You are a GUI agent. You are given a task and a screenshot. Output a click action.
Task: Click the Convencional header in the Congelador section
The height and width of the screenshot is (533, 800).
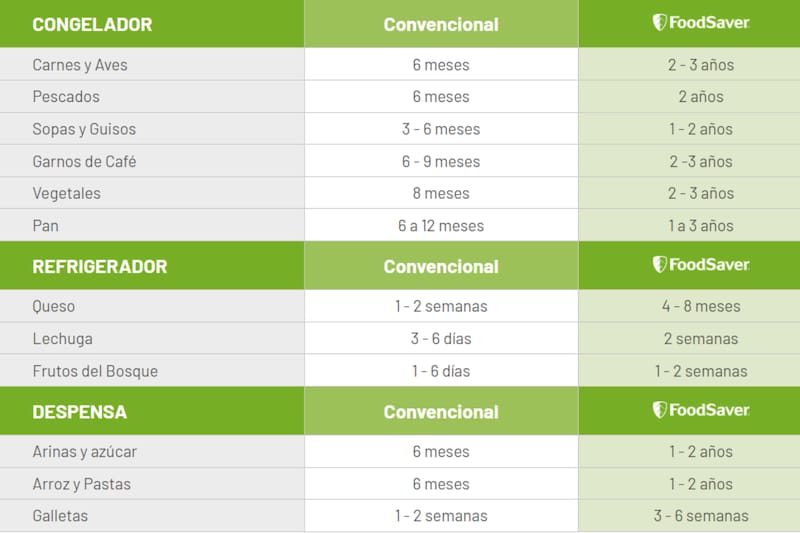coord(441,24)
